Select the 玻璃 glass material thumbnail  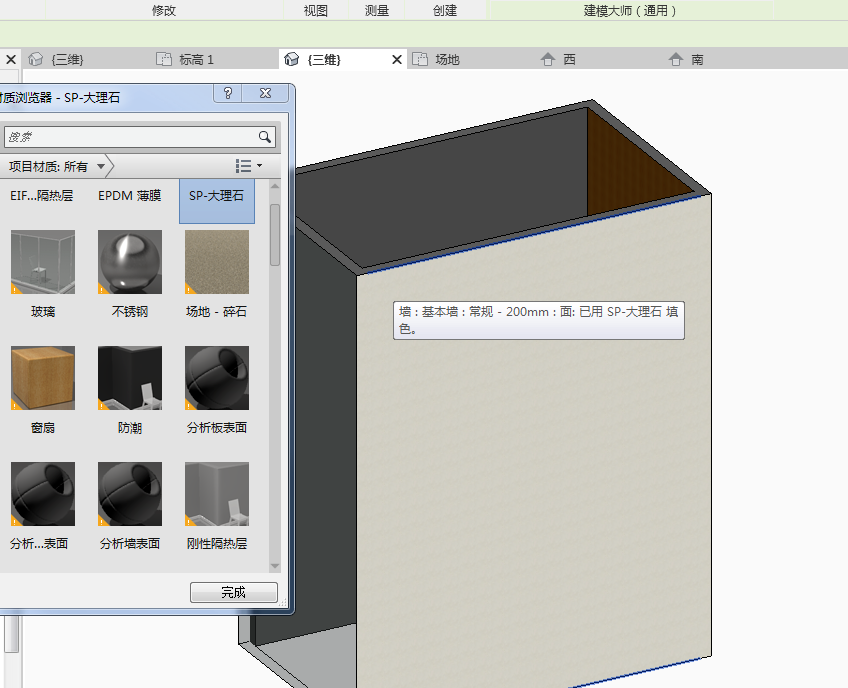click(x=43, y=263)
